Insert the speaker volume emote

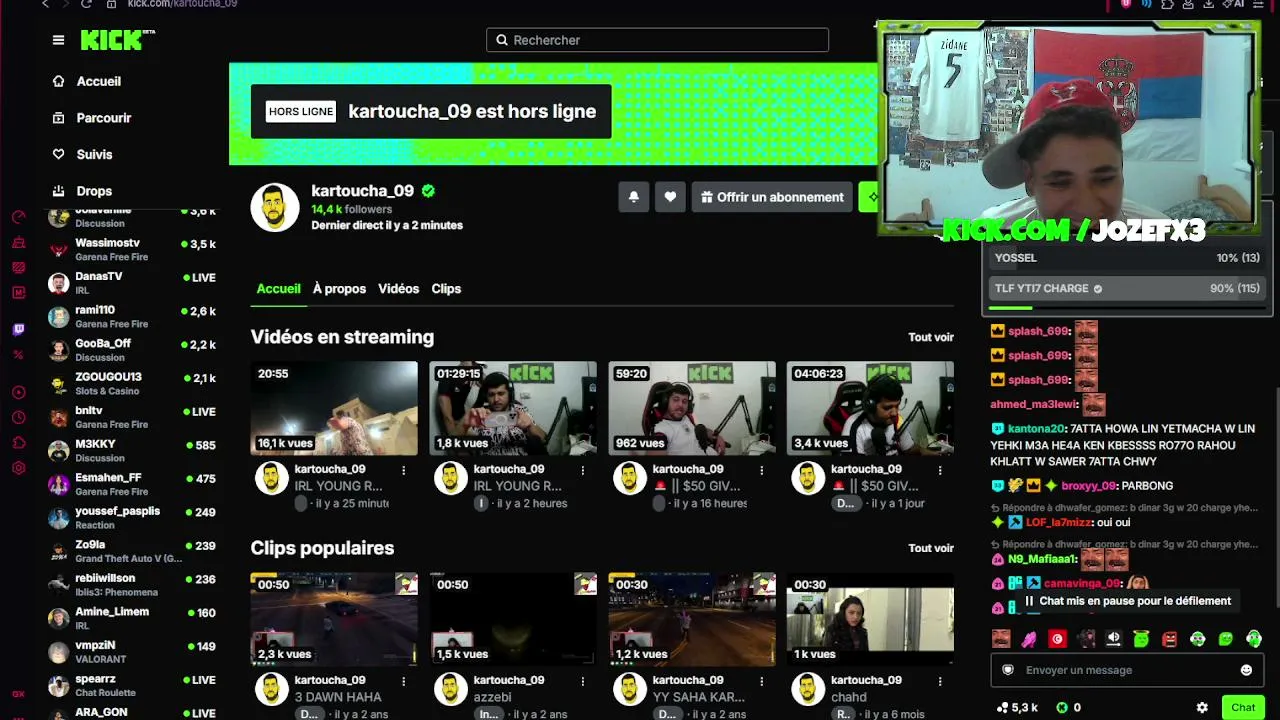point(1113,639)
